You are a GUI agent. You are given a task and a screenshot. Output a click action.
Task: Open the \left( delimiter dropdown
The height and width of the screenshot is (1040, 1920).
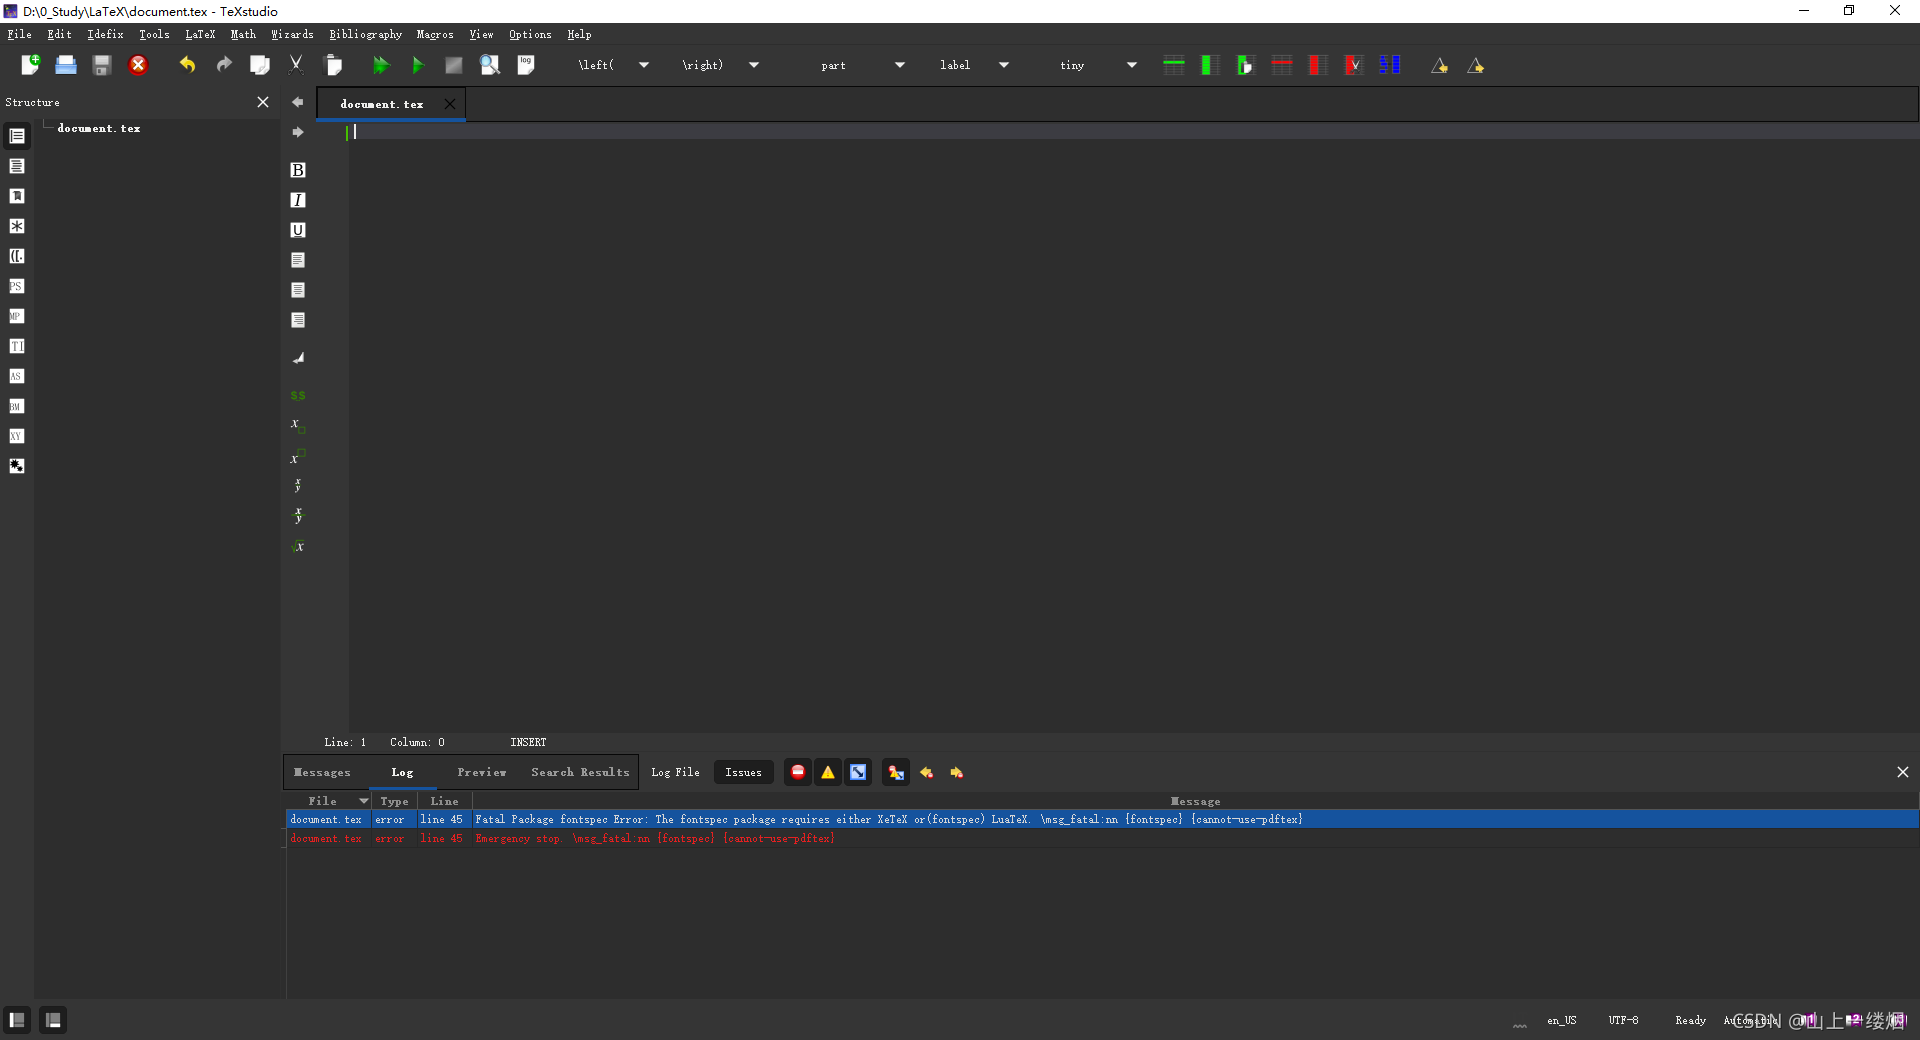644,65
